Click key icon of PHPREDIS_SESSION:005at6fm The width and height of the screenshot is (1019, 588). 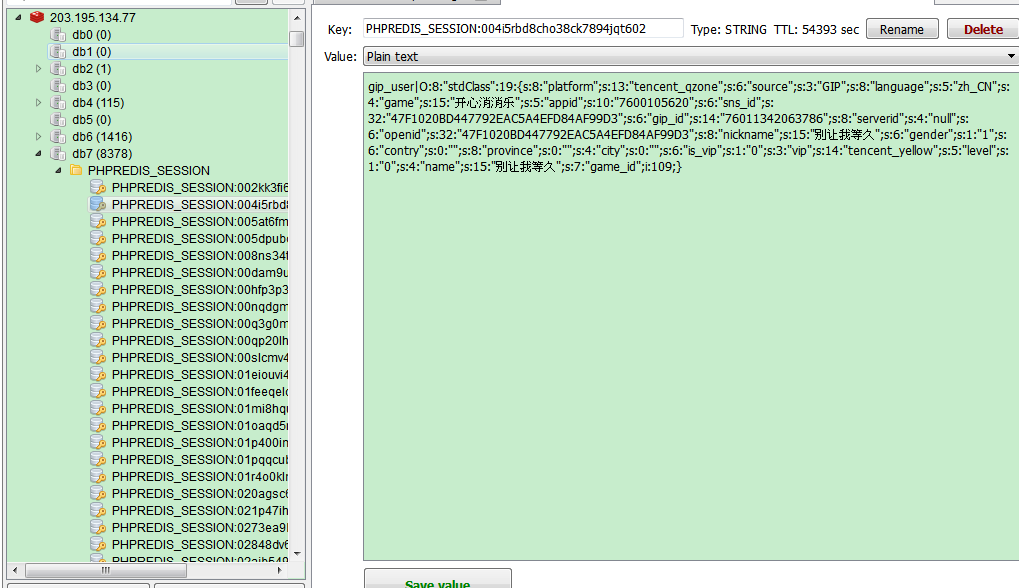tap(98, 222)
